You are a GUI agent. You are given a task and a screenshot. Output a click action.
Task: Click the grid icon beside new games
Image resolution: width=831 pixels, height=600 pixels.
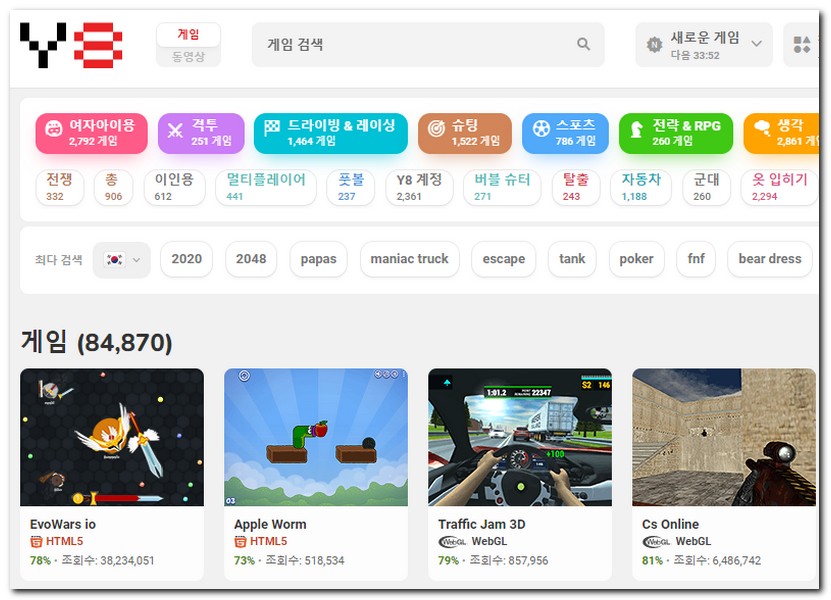pyautogui.click(x=802, y=45)
